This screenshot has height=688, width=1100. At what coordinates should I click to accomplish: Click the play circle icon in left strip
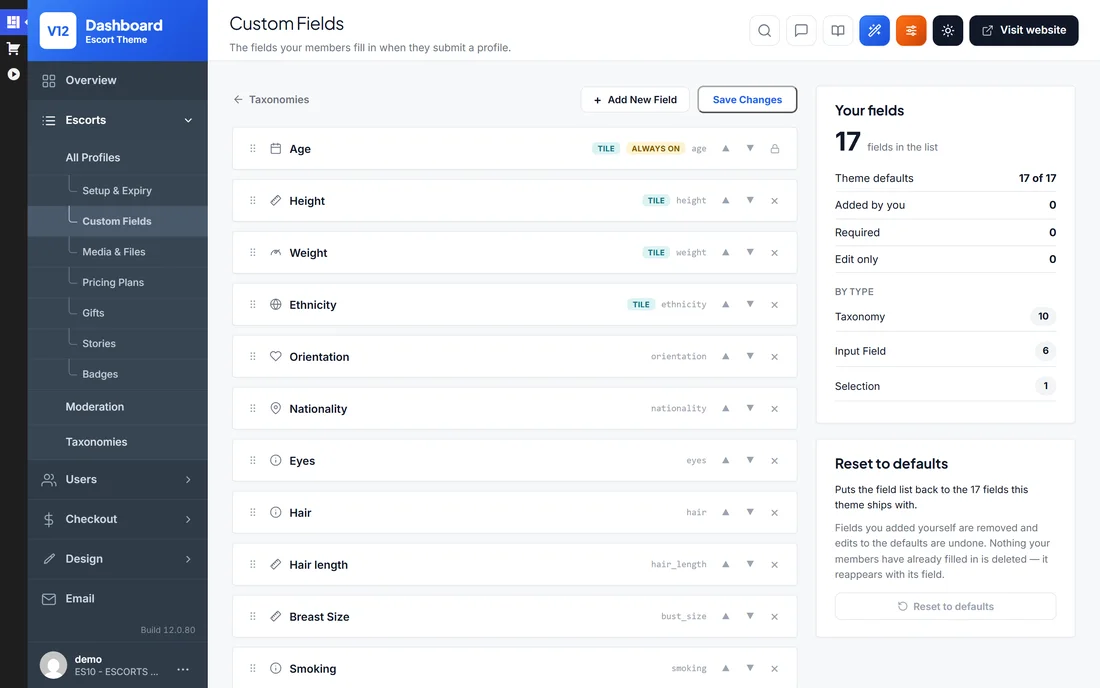(13, 74)
